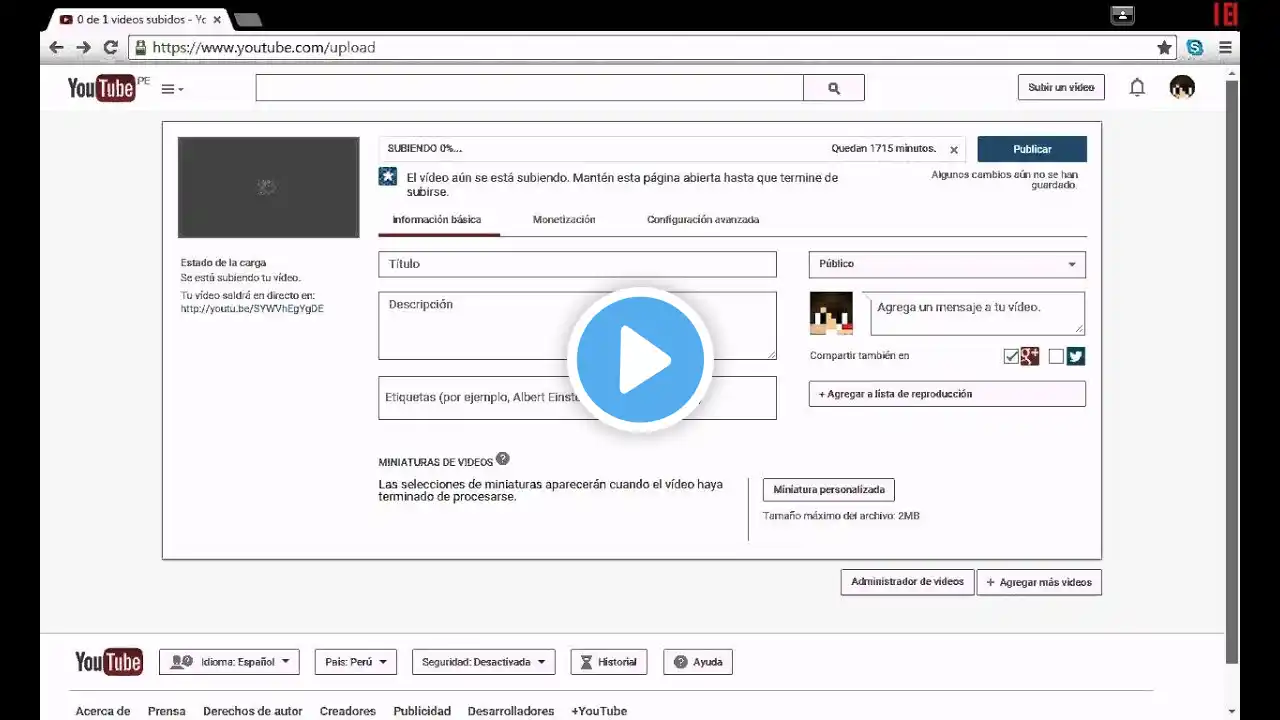Click the search magnifier button
Viewport: 1280px width, 720px height.
834,88
